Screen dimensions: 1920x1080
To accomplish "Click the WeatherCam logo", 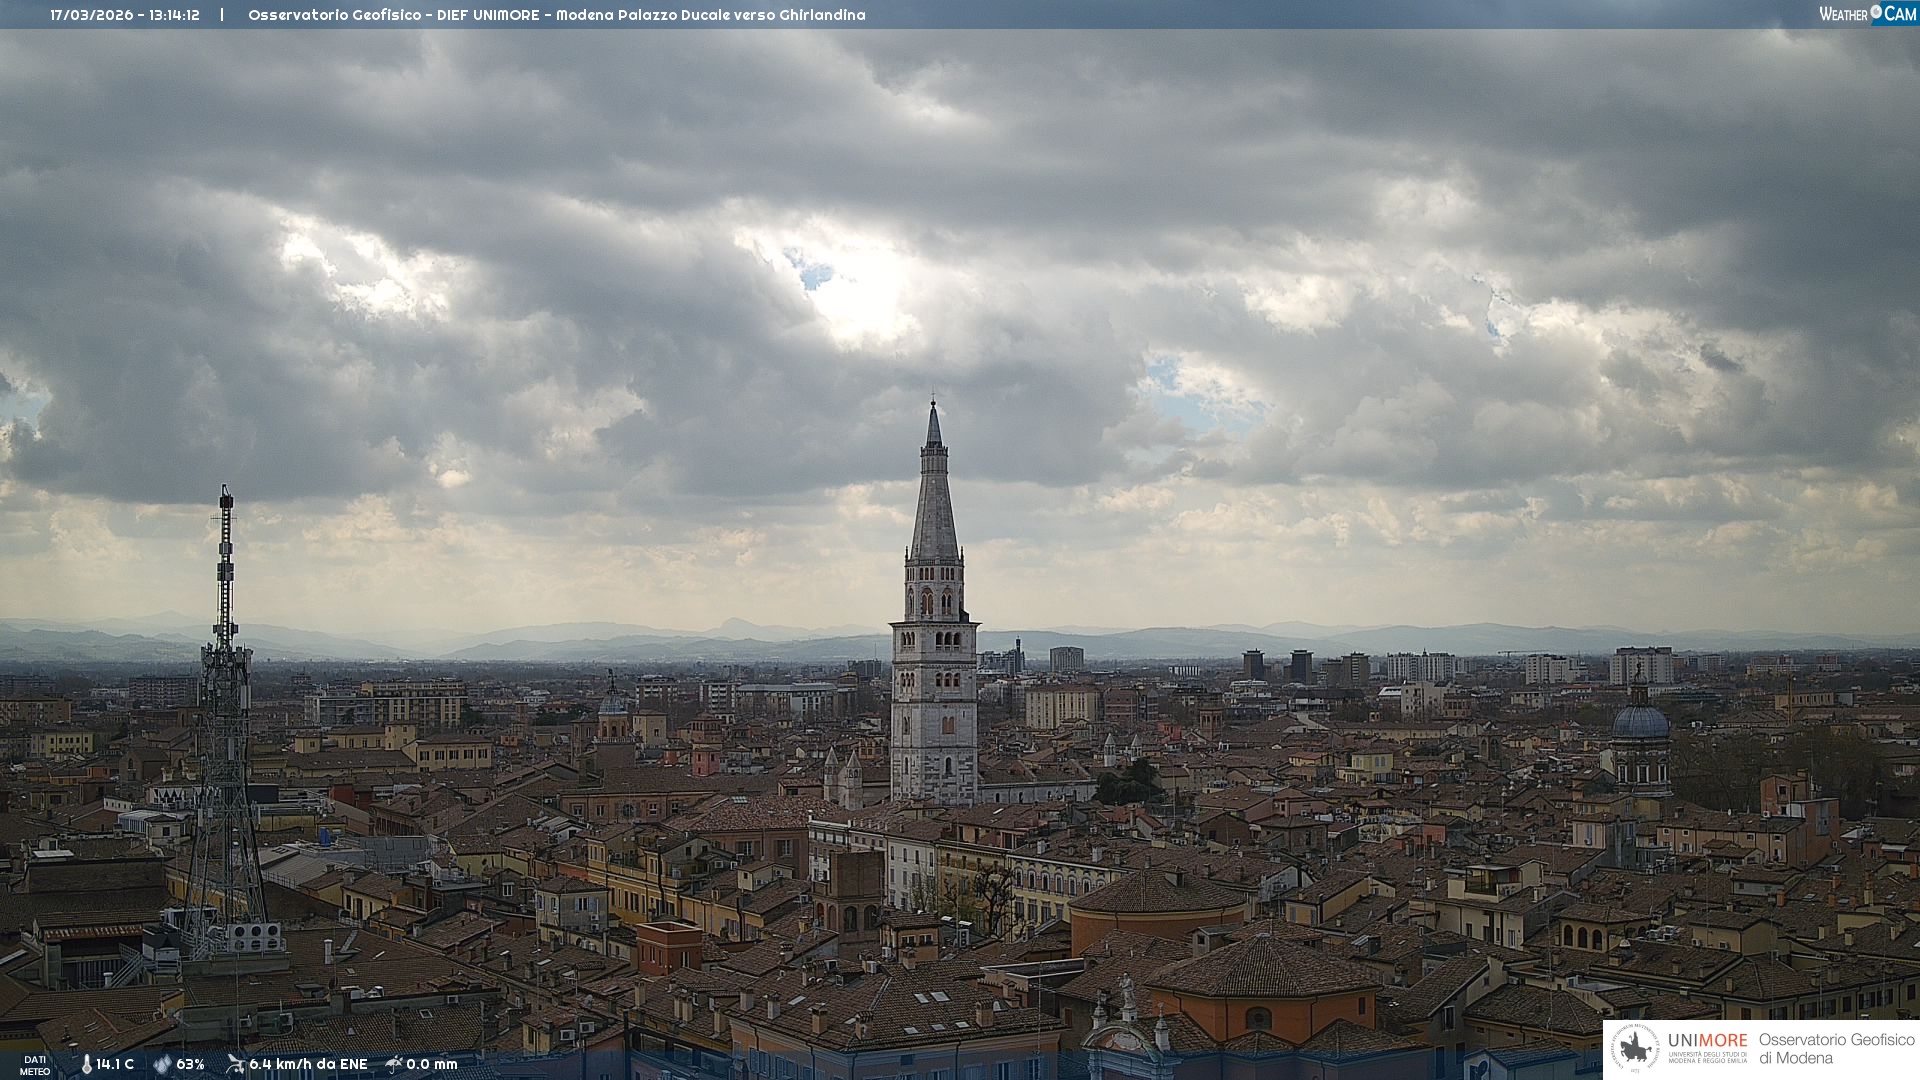I will click(x=1867, y=14).
